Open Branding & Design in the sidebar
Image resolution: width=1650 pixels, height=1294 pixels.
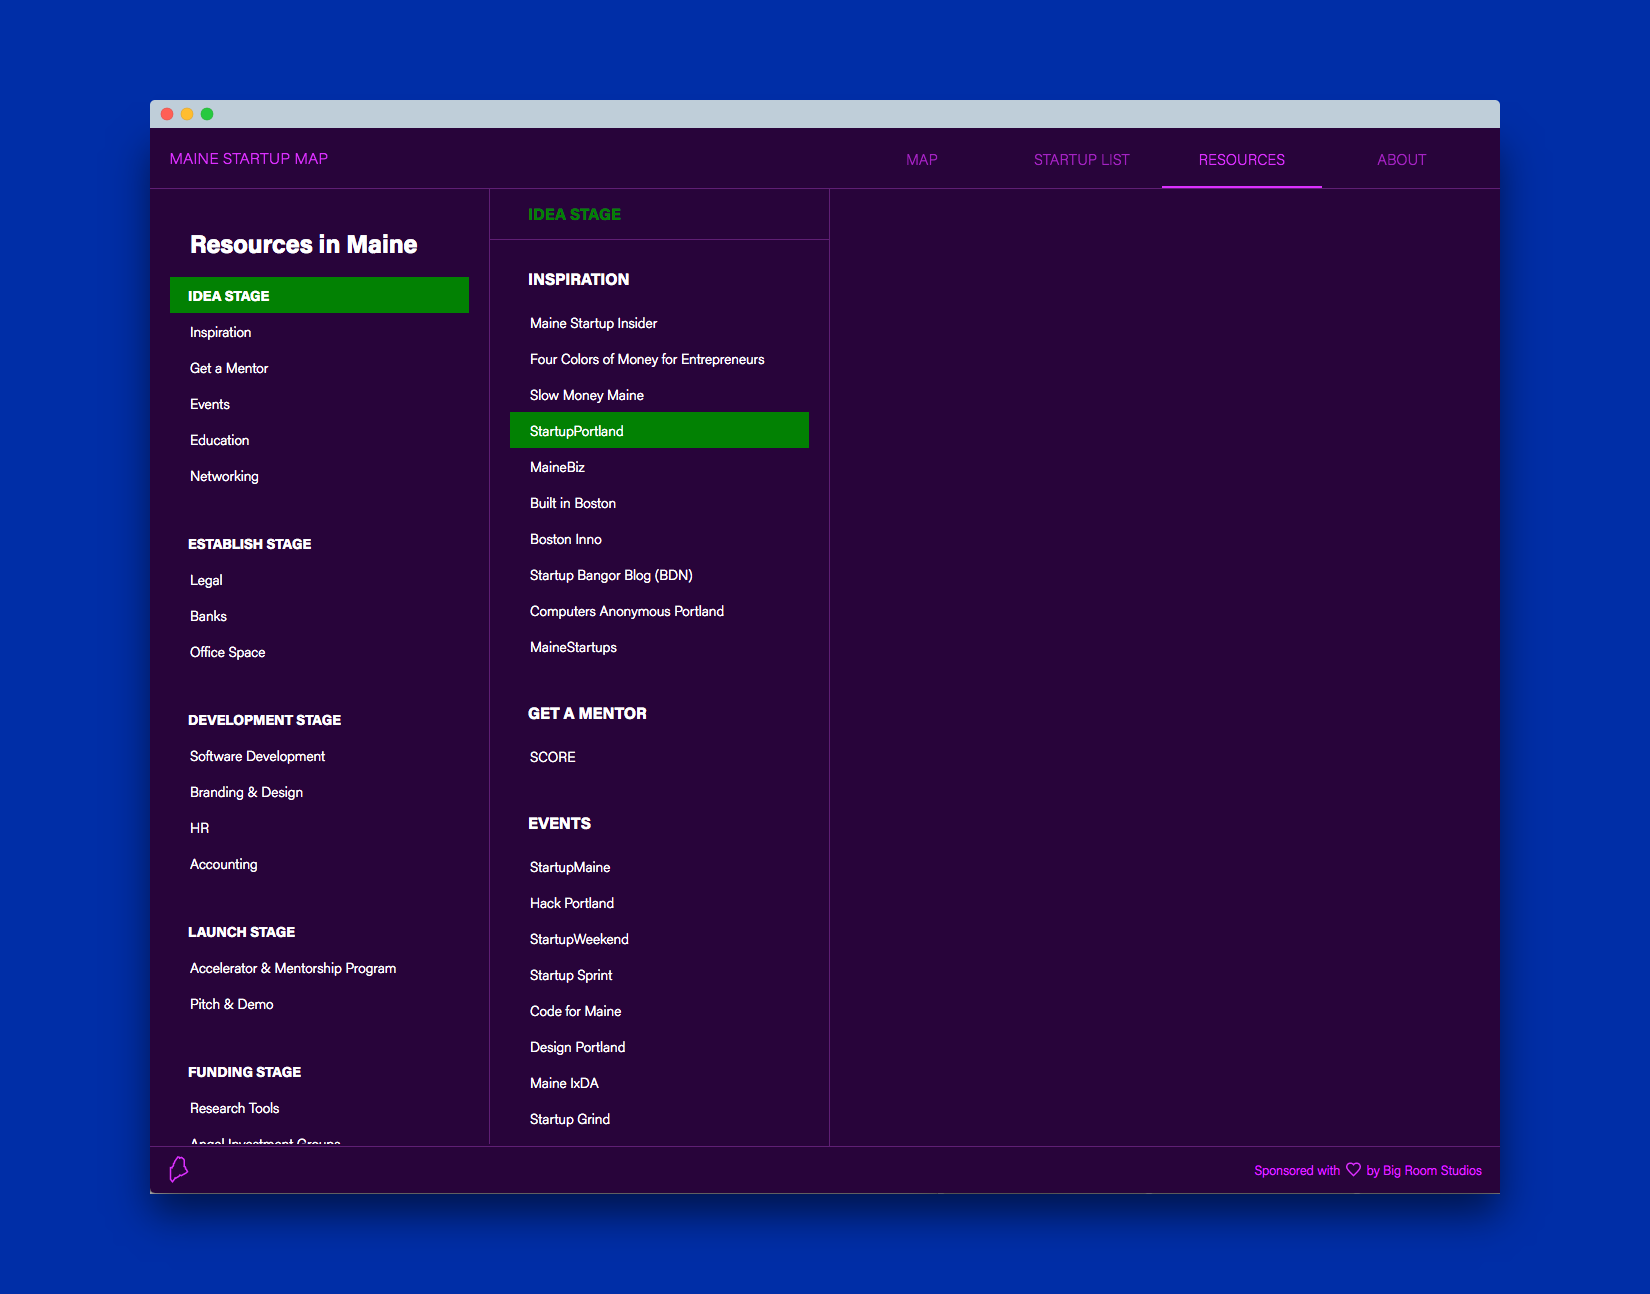pos(246,792)
